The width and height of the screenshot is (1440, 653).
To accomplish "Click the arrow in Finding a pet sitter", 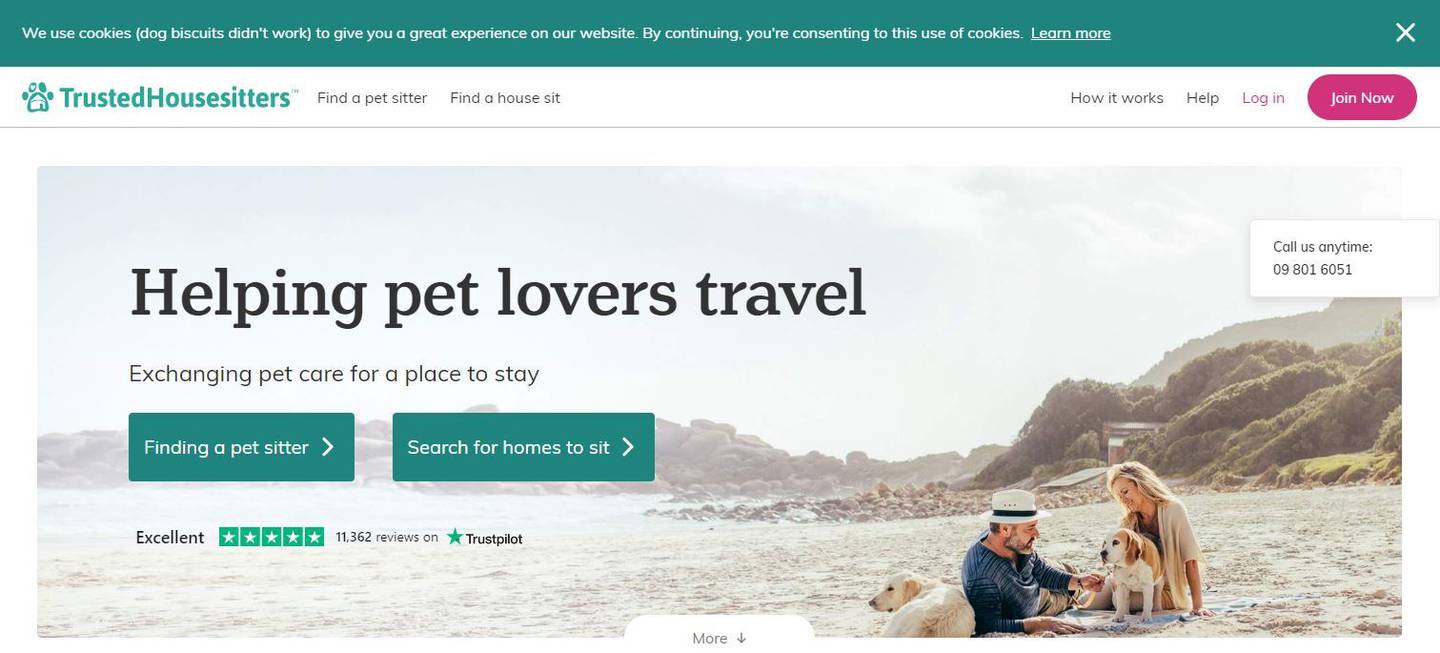I will [x=327, y=447].
